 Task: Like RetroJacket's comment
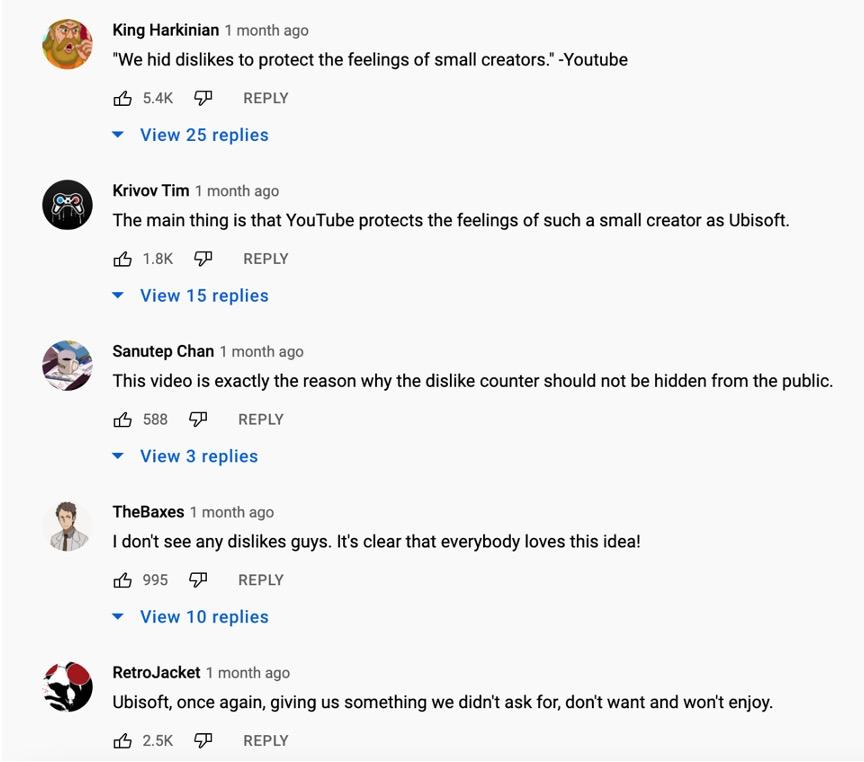pyautogui.click(x=123, y=741)
